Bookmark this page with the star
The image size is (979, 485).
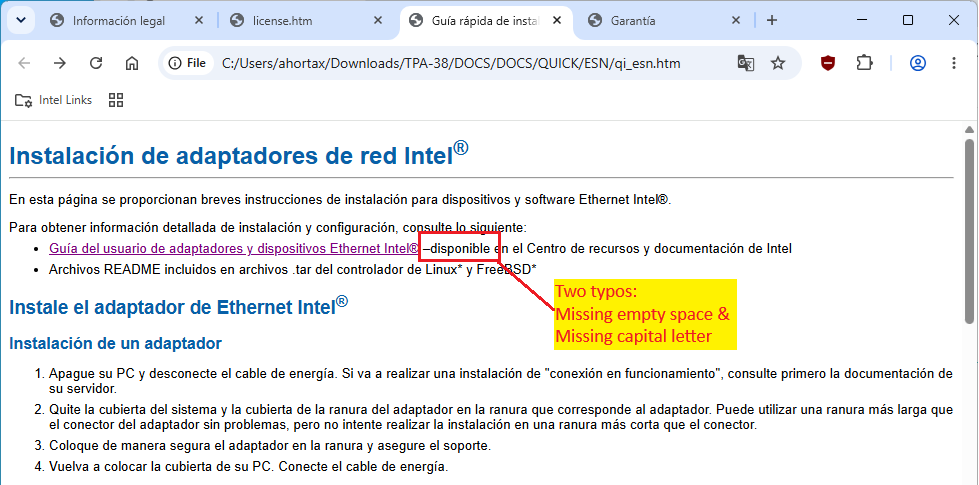(777, 63)
